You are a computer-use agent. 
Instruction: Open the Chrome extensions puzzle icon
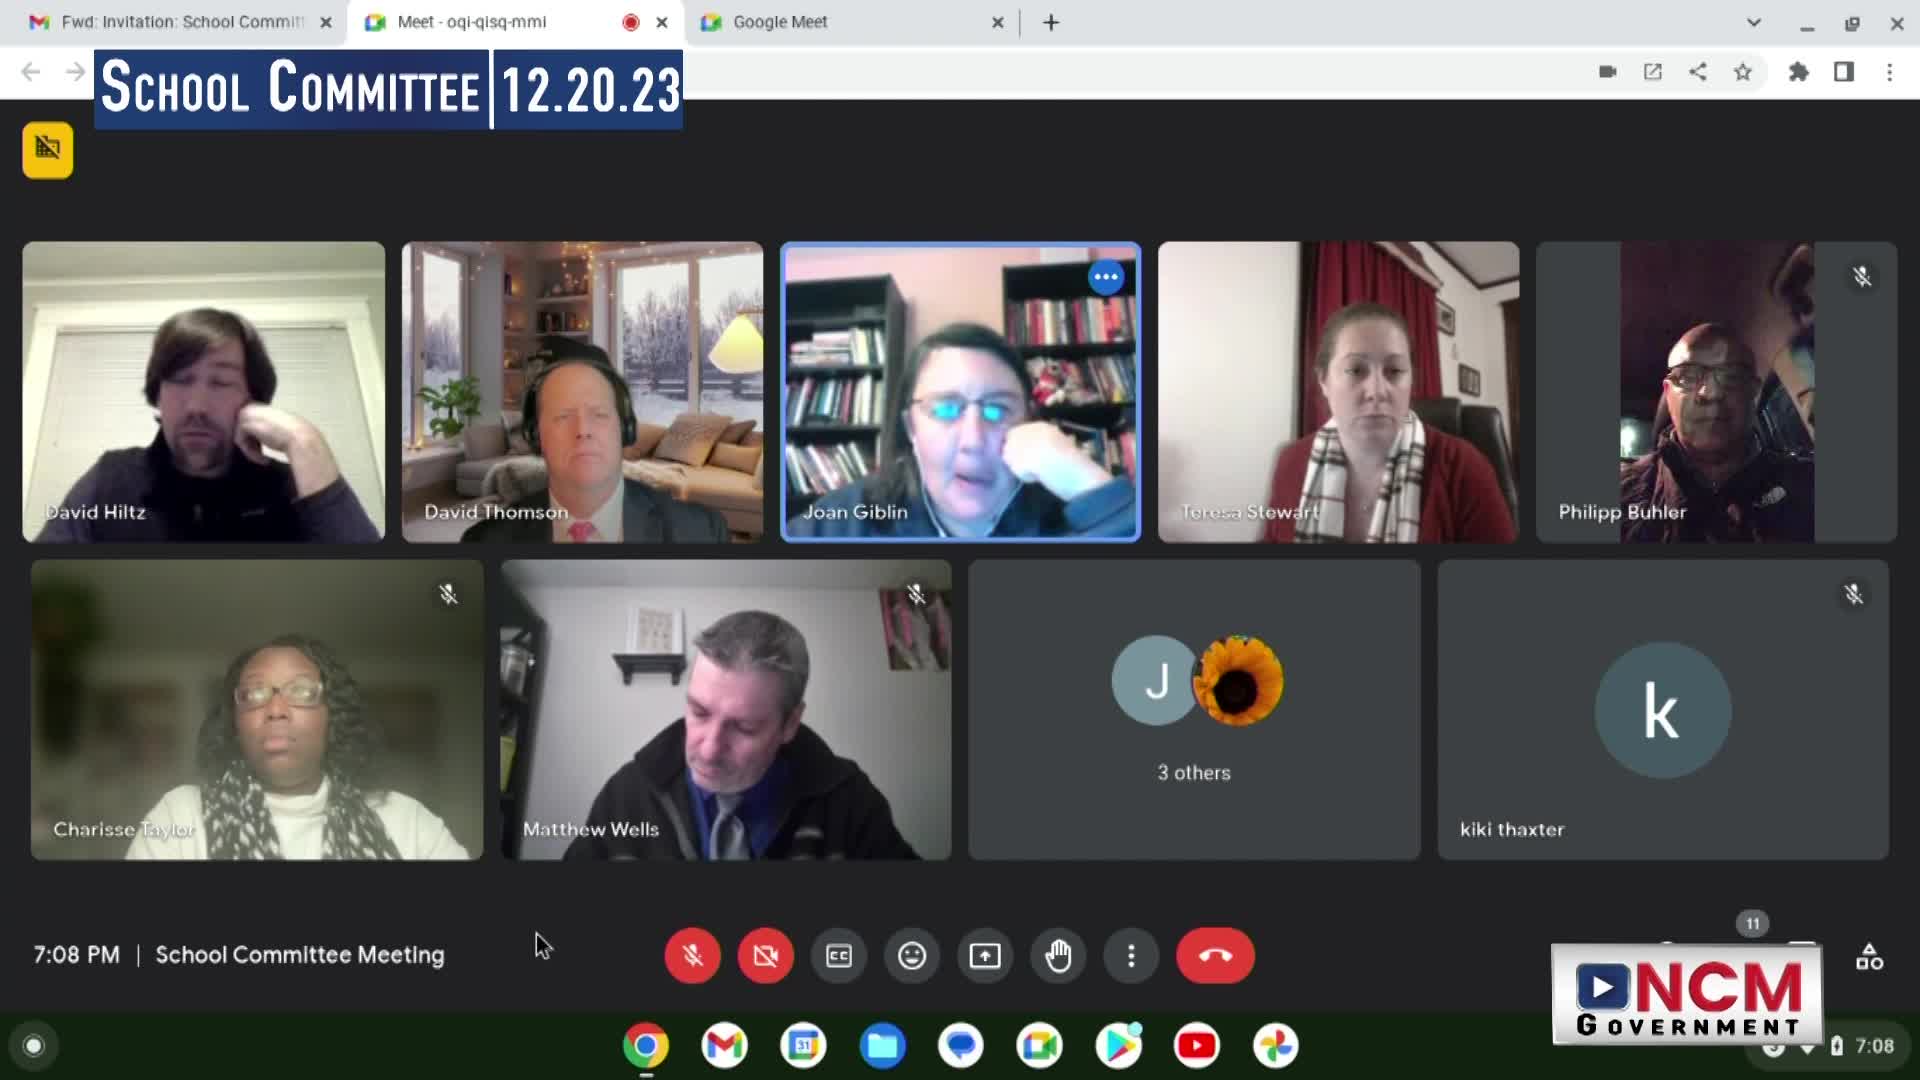point(1798,72)
